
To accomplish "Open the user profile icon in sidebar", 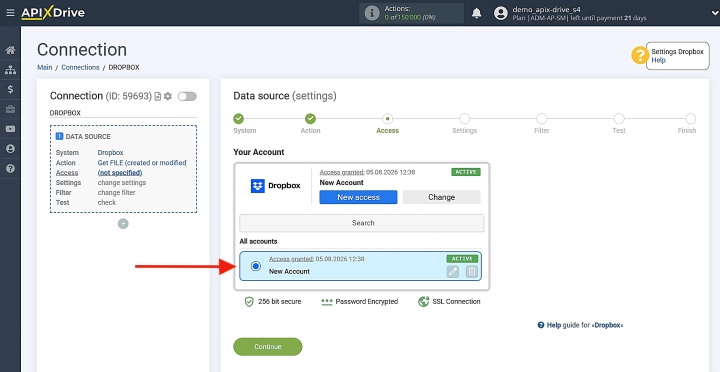I will pos(10,149).
